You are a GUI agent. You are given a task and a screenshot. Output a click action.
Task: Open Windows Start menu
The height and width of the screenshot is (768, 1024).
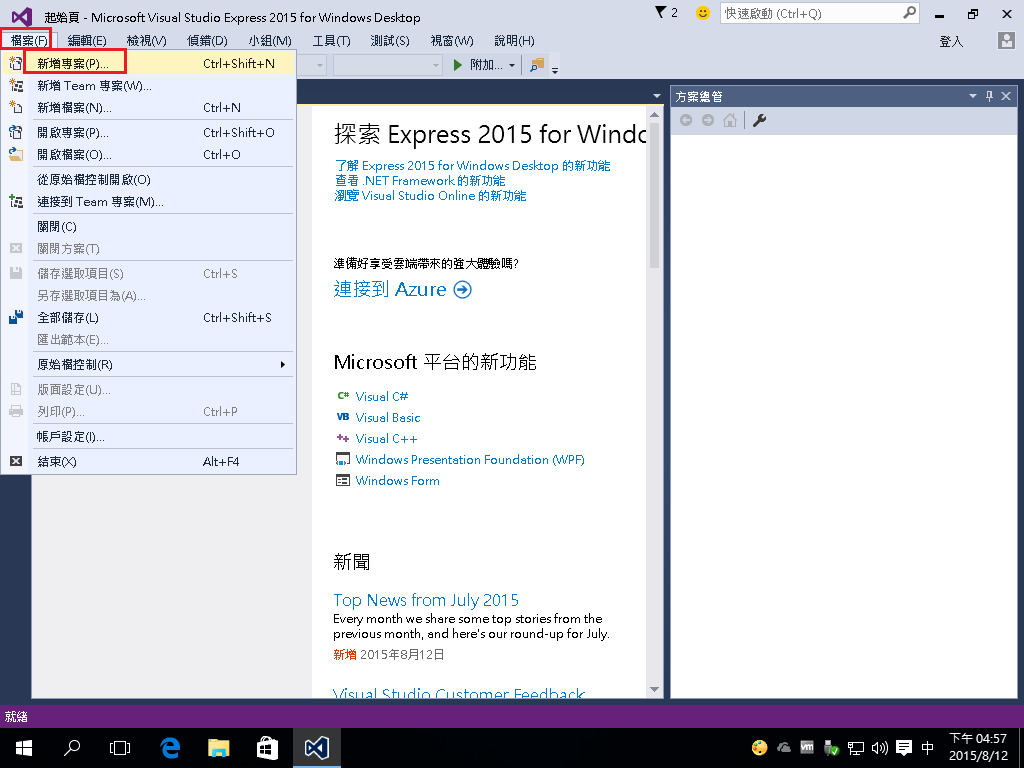click(x=24, y=748)
